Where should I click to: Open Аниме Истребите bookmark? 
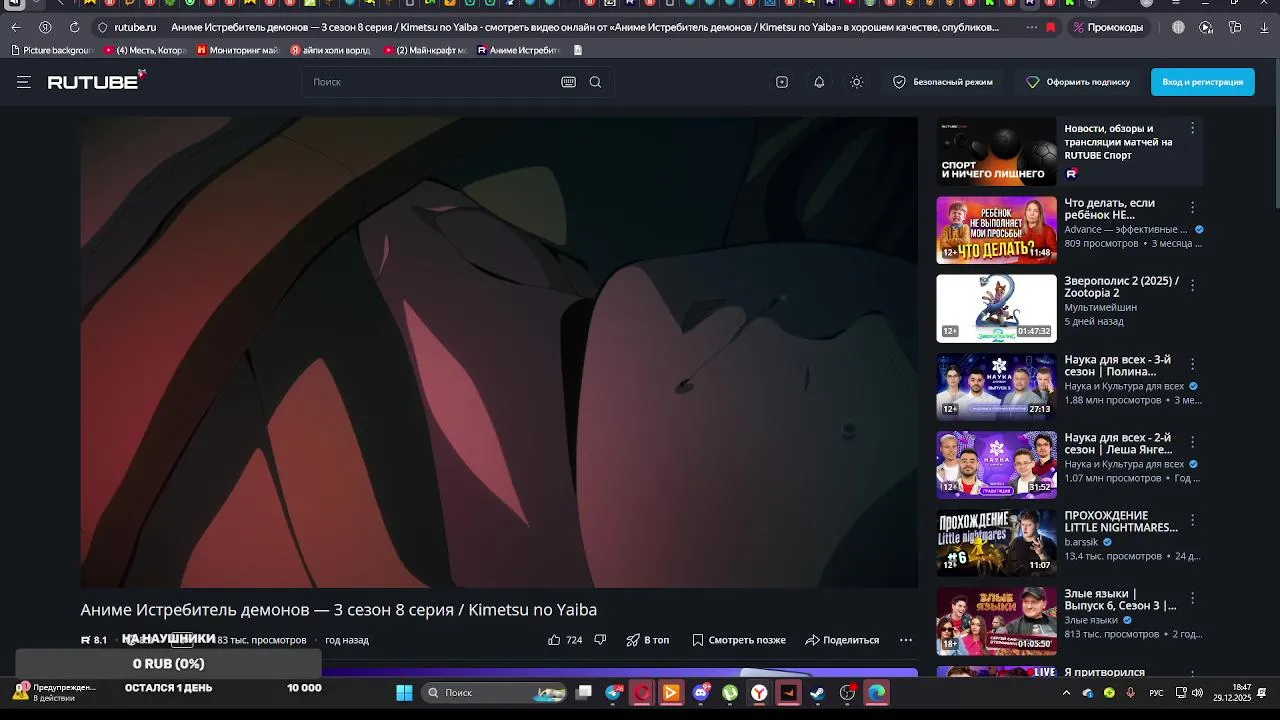pyautogui.click(x=519, y=50)
